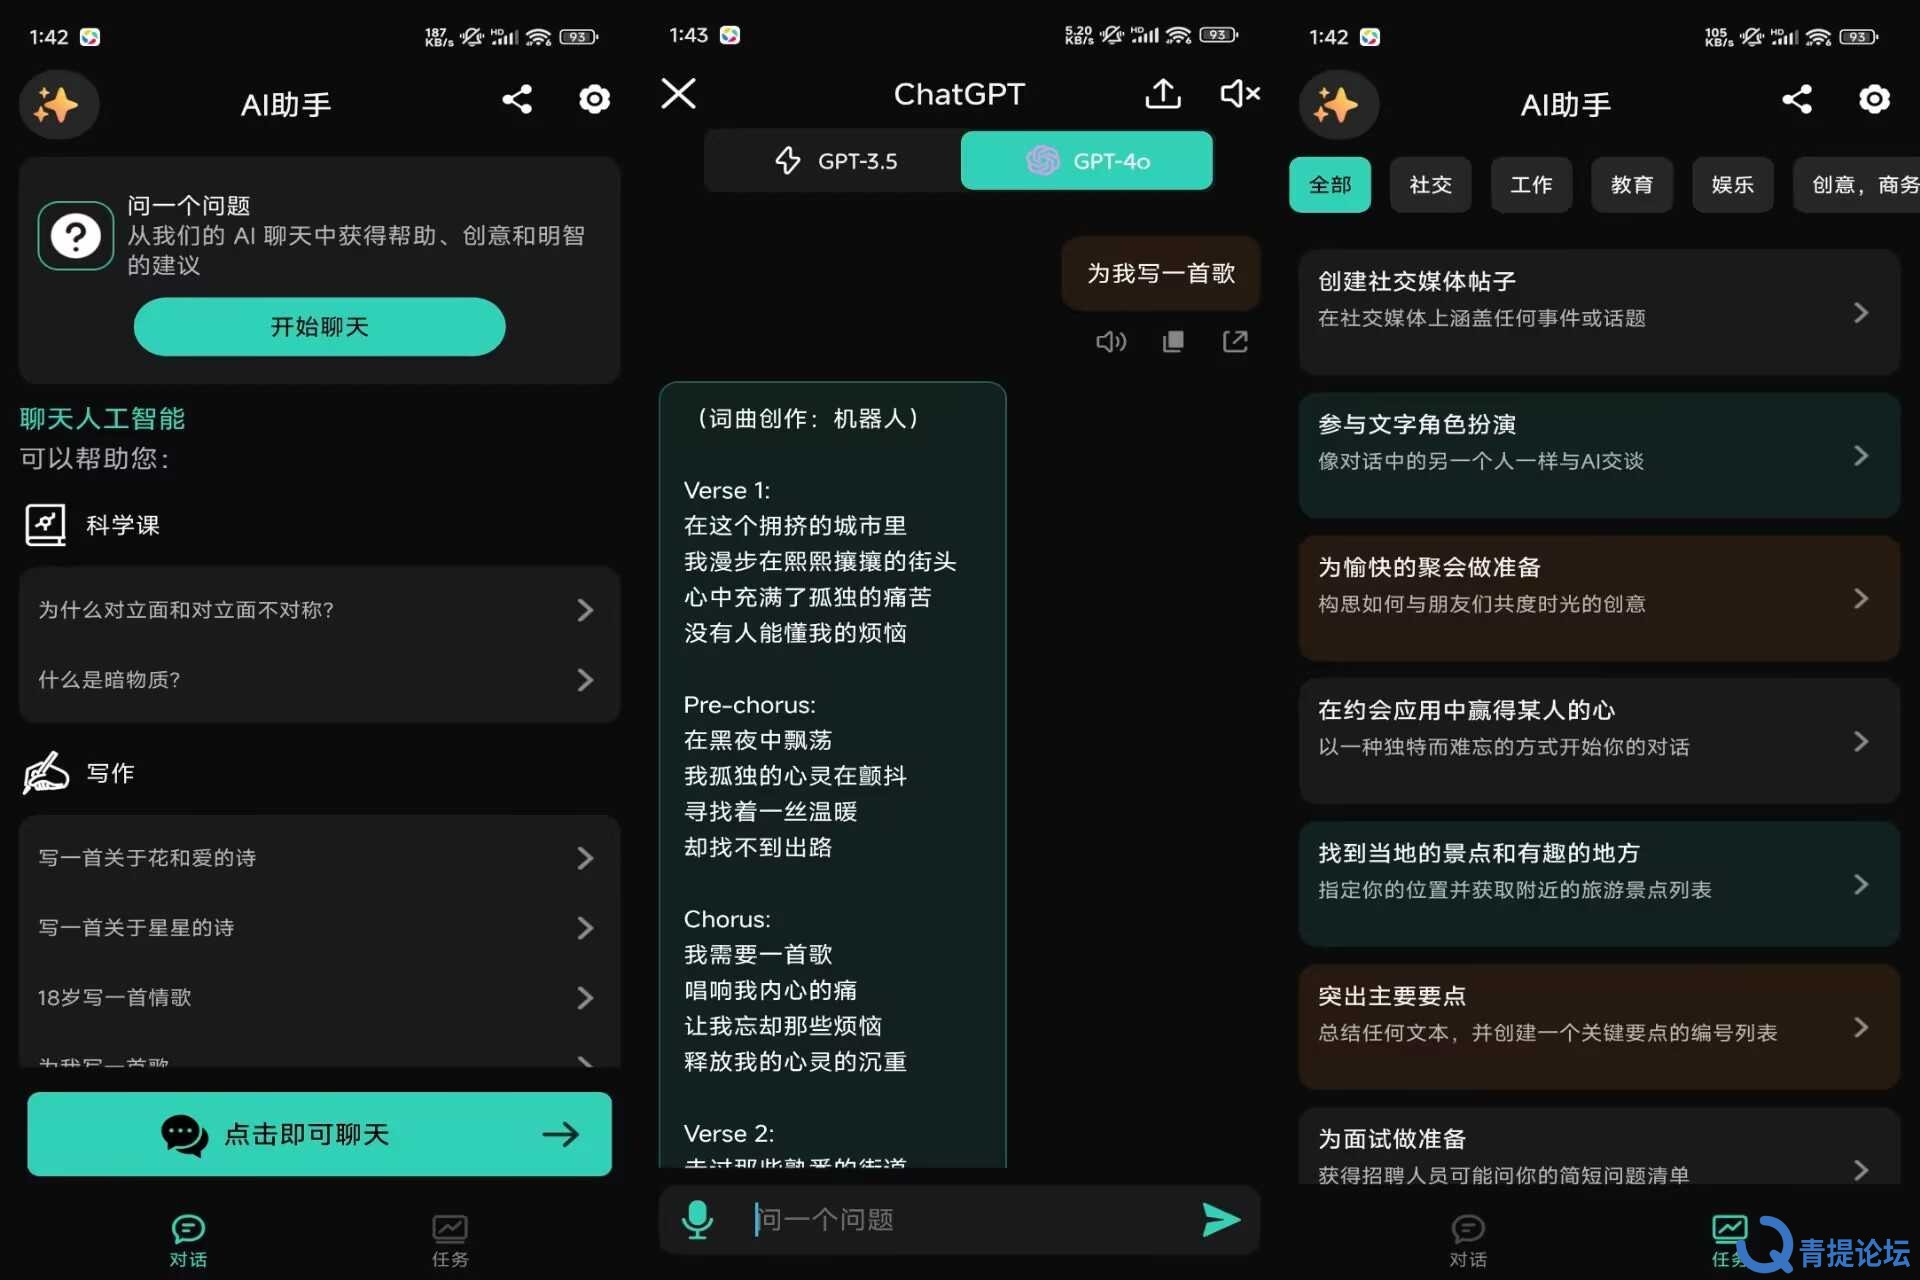Tap the 开始聊天 button

(x=320, y=327)
